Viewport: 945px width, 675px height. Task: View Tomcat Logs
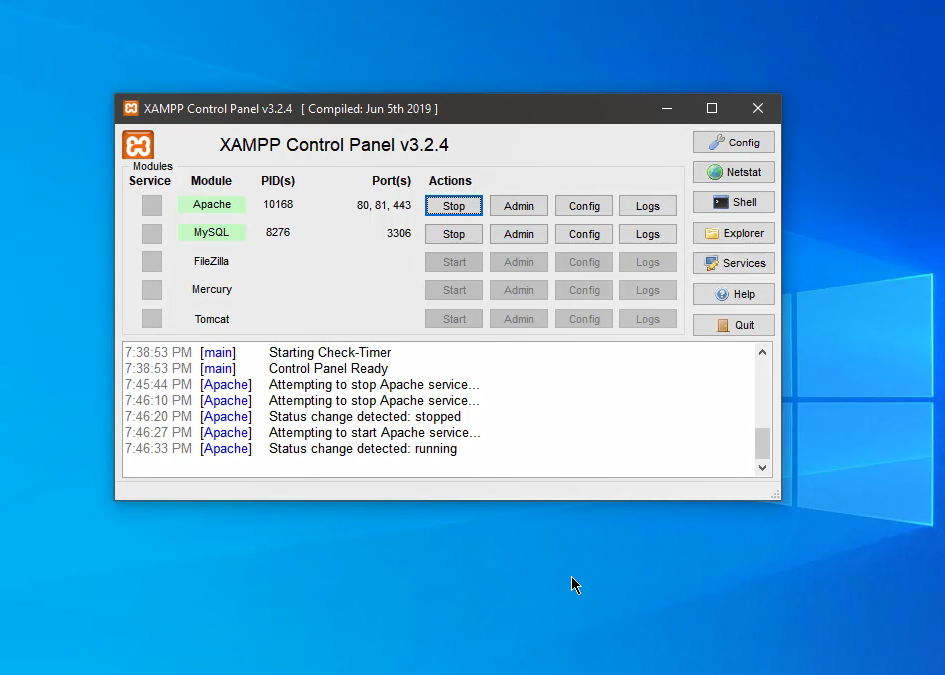648,319
